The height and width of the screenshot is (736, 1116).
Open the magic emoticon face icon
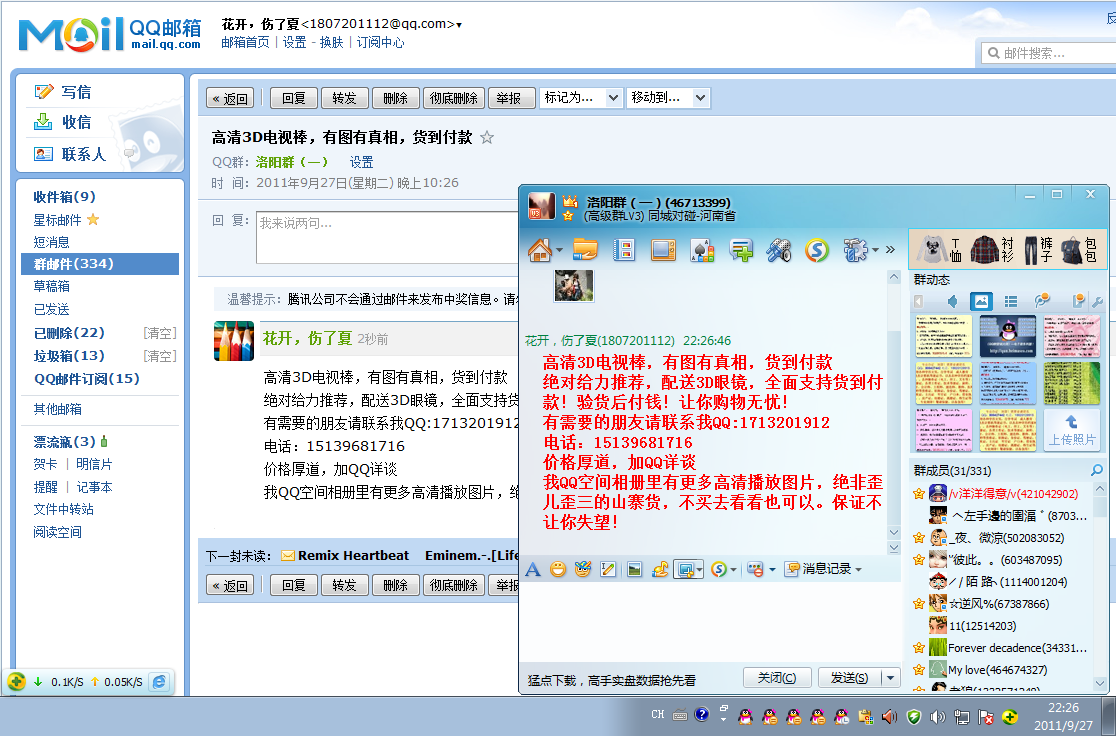click(x=583, y=569)
